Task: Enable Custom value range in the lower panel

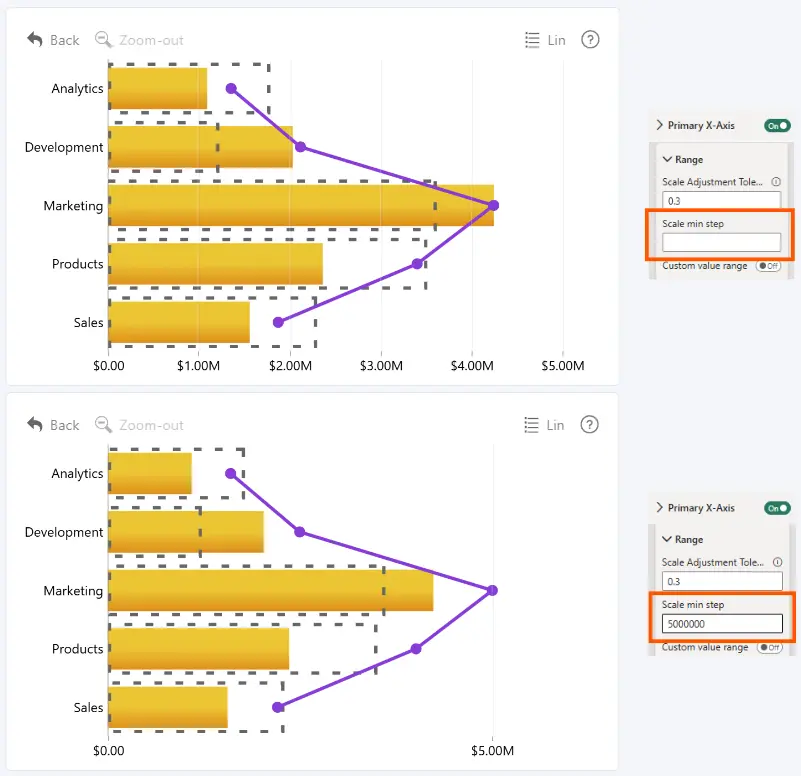Action: point(769,647)
